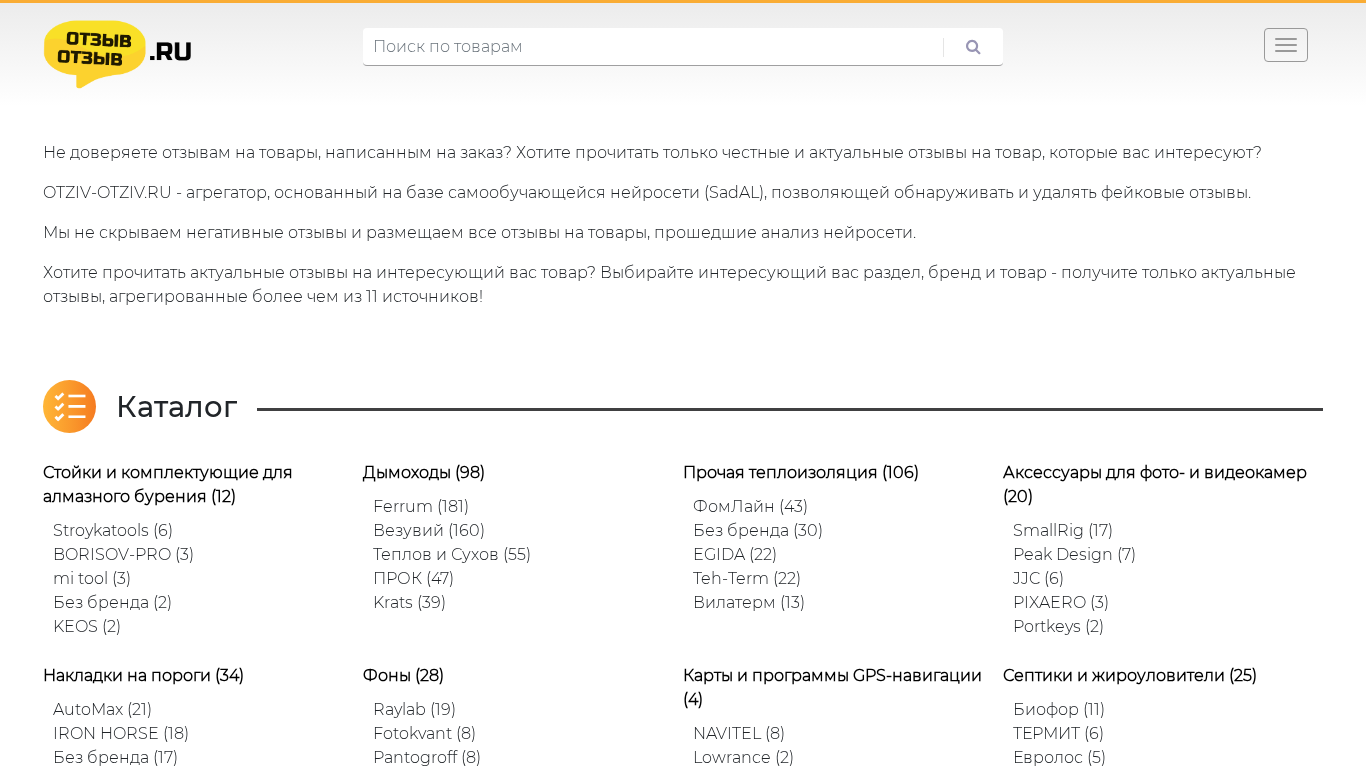Open brand Stroykatools (6)
The width and height of the screenshot is (1366, 768).
pyautogui.click(x=113, y=530)
